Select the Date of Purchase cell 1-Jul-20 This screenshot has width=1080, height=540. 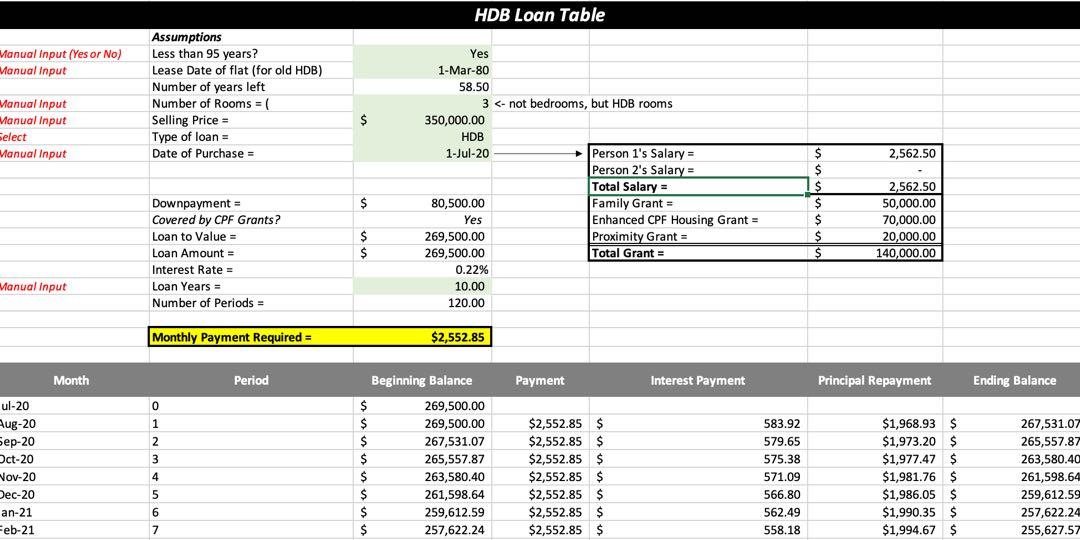point(422,153)
